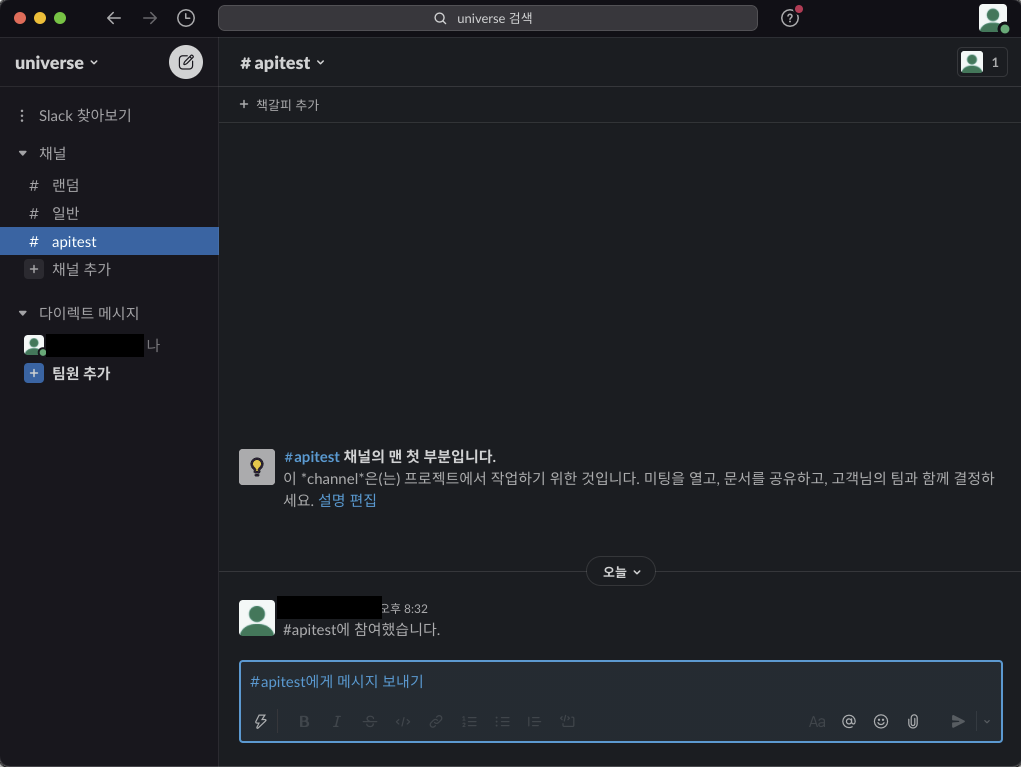Collapse the 다이렉트 메시지 section
Screen dimensions: 1021x767
[23, 313]
